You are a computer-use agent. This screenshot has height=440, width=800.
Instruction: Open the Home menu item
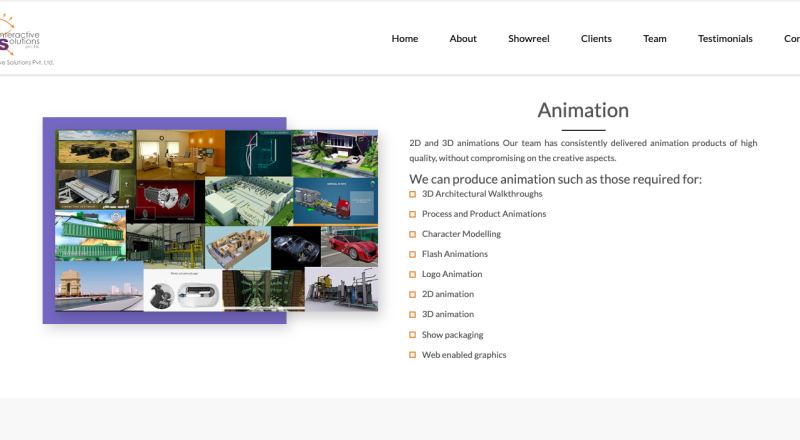pos(405,39)
